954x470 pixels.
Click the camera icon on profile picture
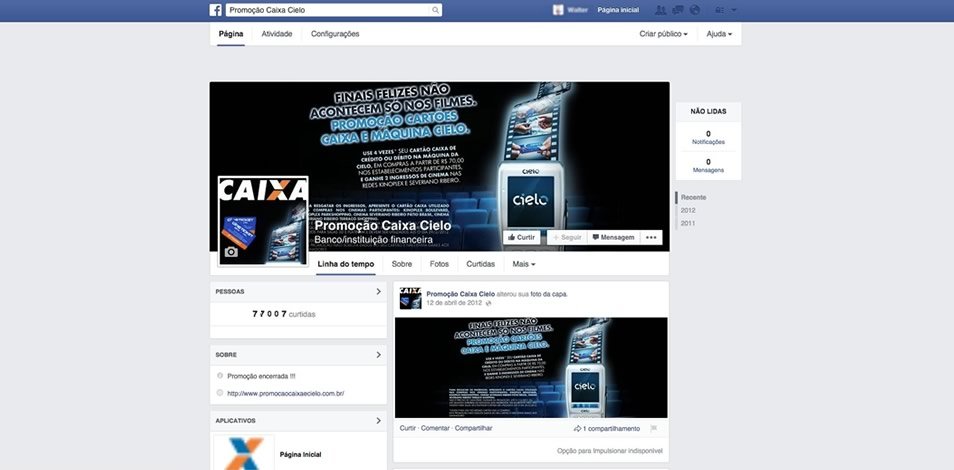(231, 252)
